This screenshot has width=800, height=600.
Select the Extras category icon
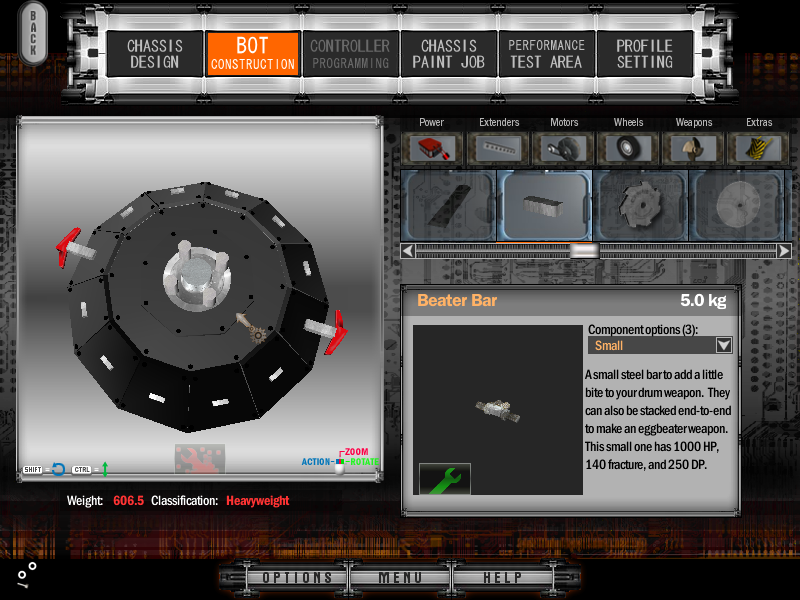pos(759,148)
